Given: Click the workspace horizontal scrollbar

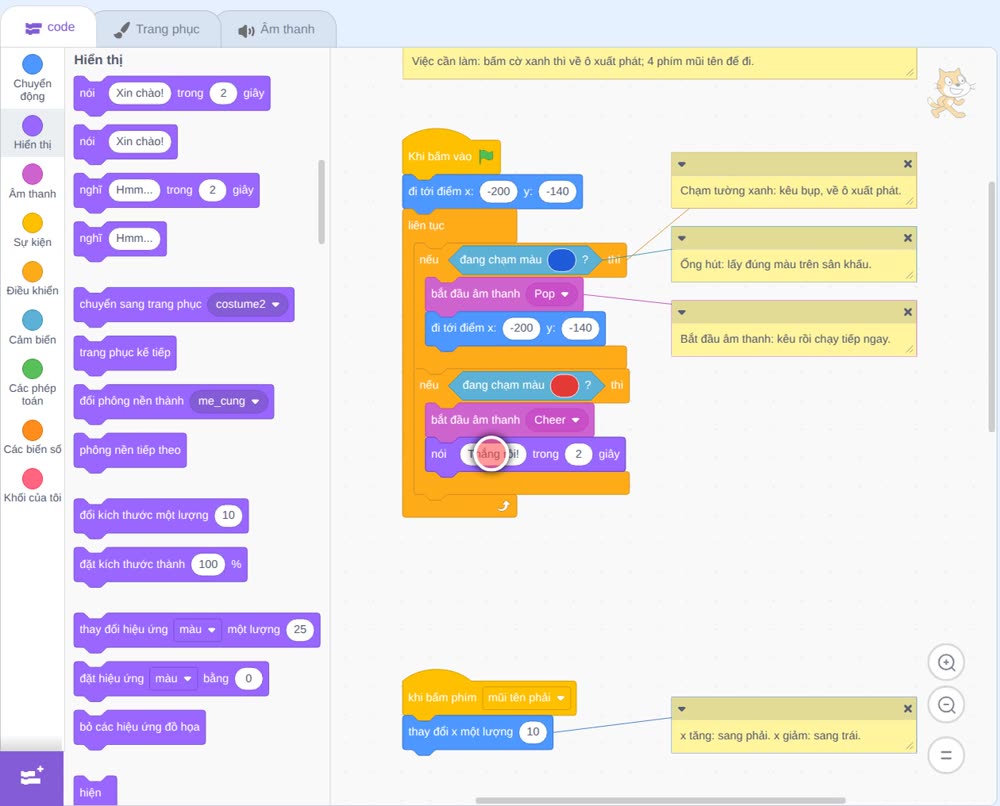Looking at the screenshot, I should [x=661, y=800].
